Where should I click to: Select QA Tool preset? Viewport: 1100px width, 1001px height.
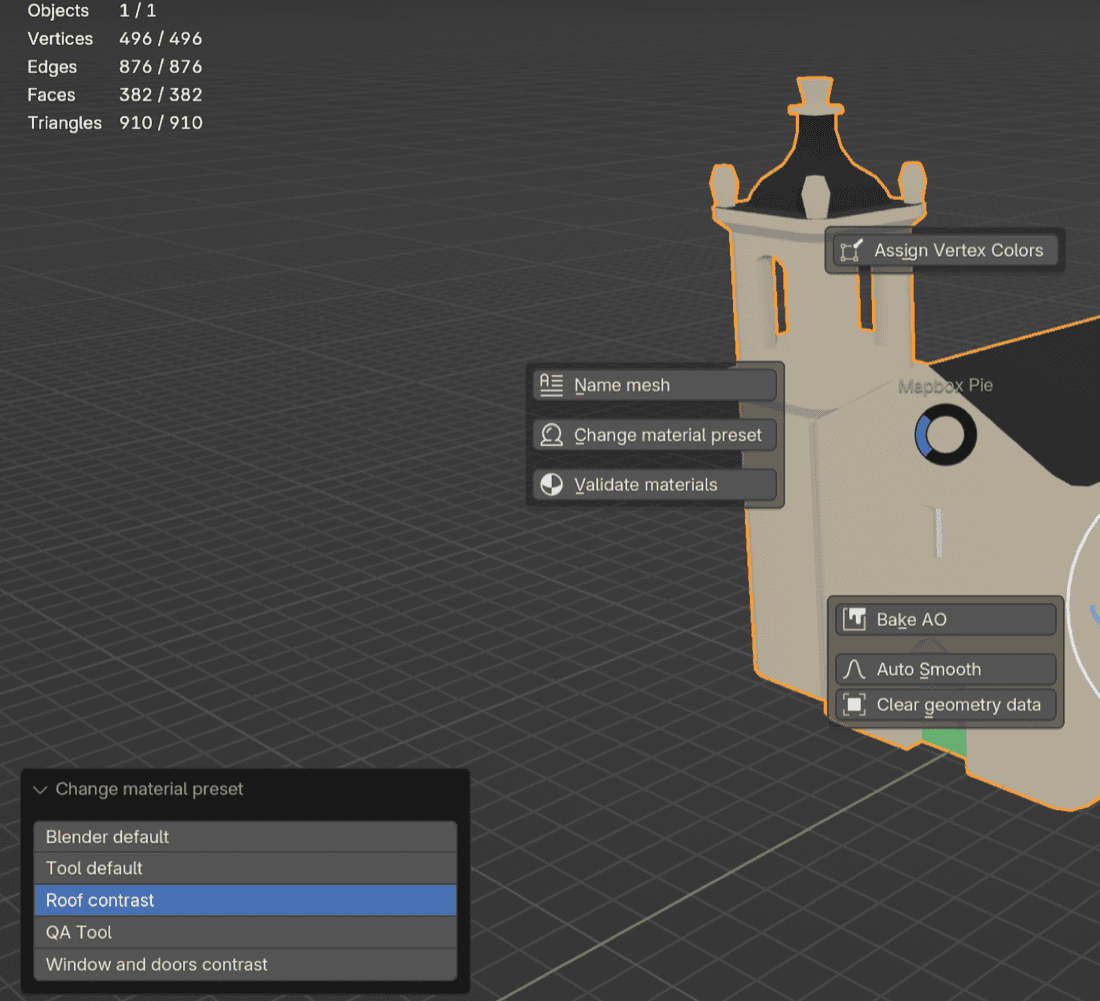[x=245, y=932]
